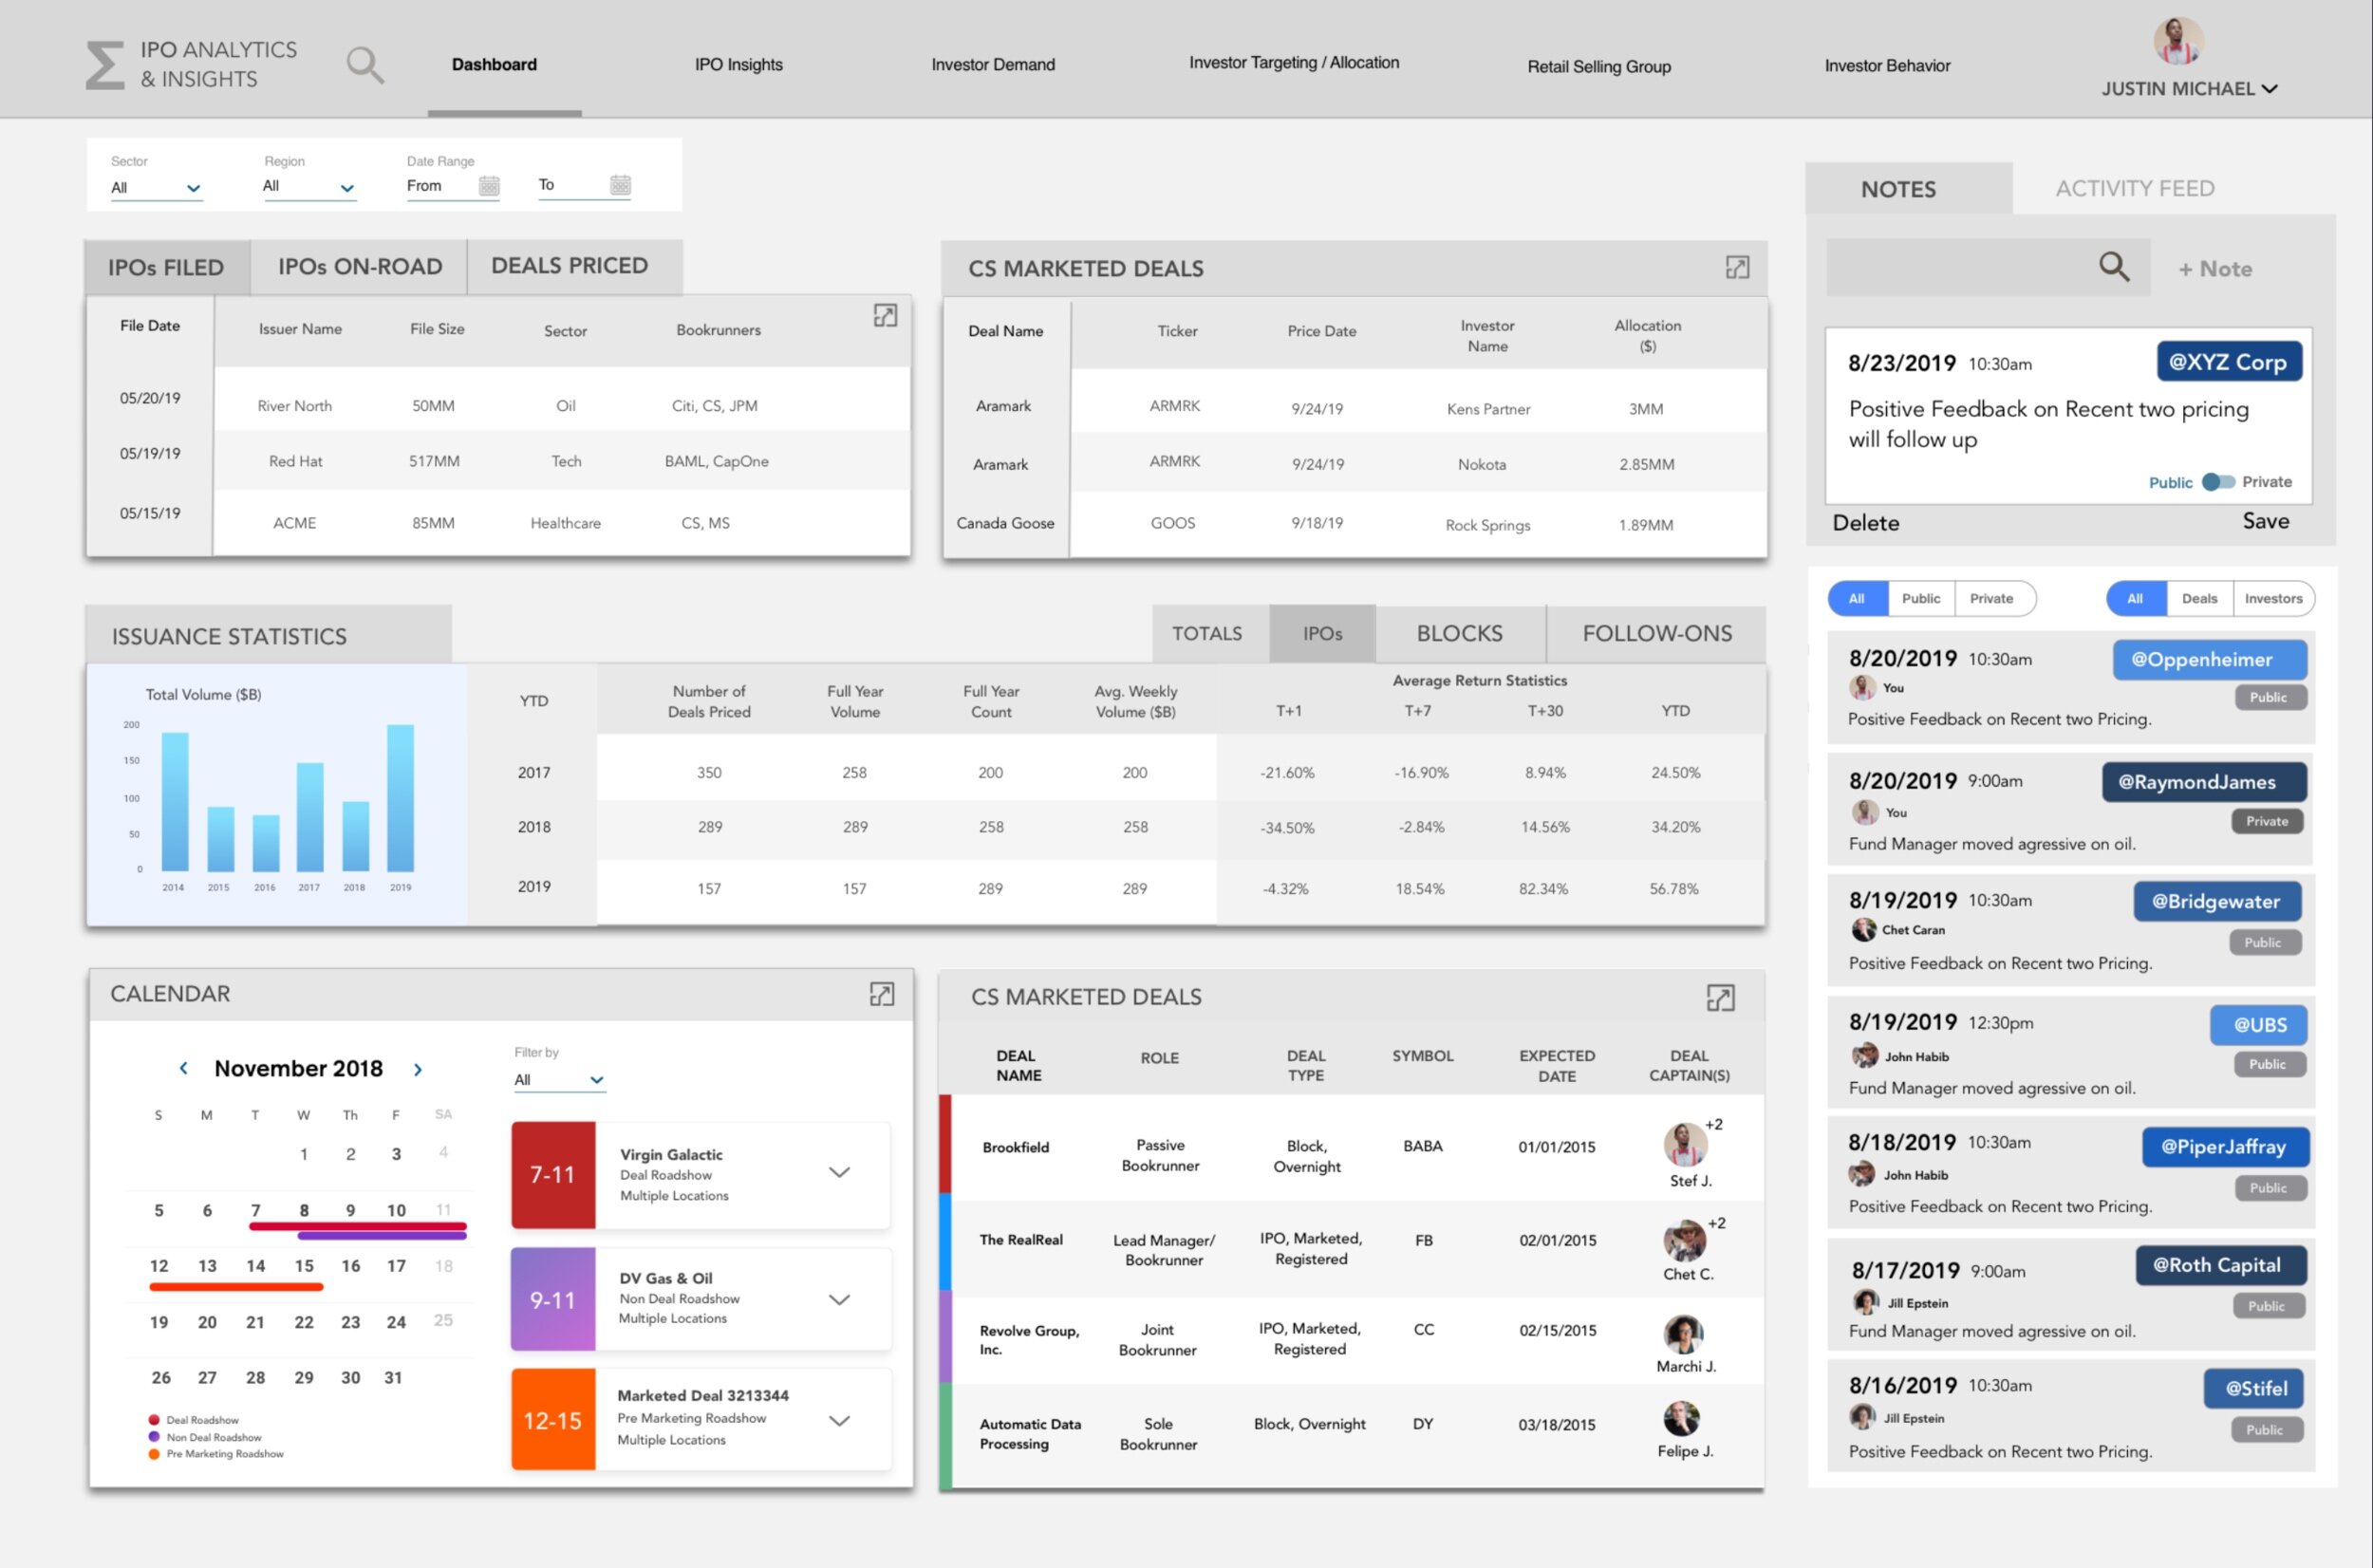Go to previous month in calendar
Viewport: 2373px width, 1568px height.
183,1068
